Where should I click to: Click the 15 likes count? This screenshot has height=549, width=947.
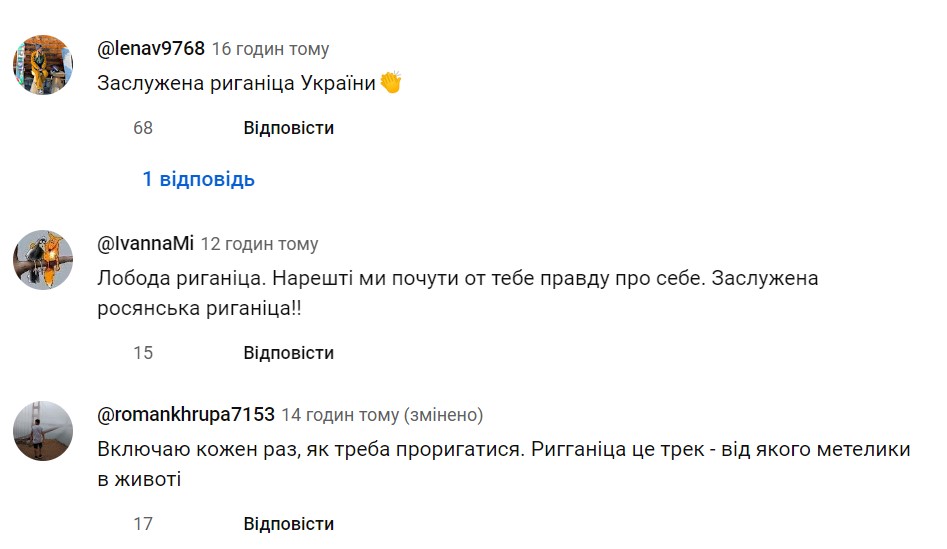coord(143,353)
